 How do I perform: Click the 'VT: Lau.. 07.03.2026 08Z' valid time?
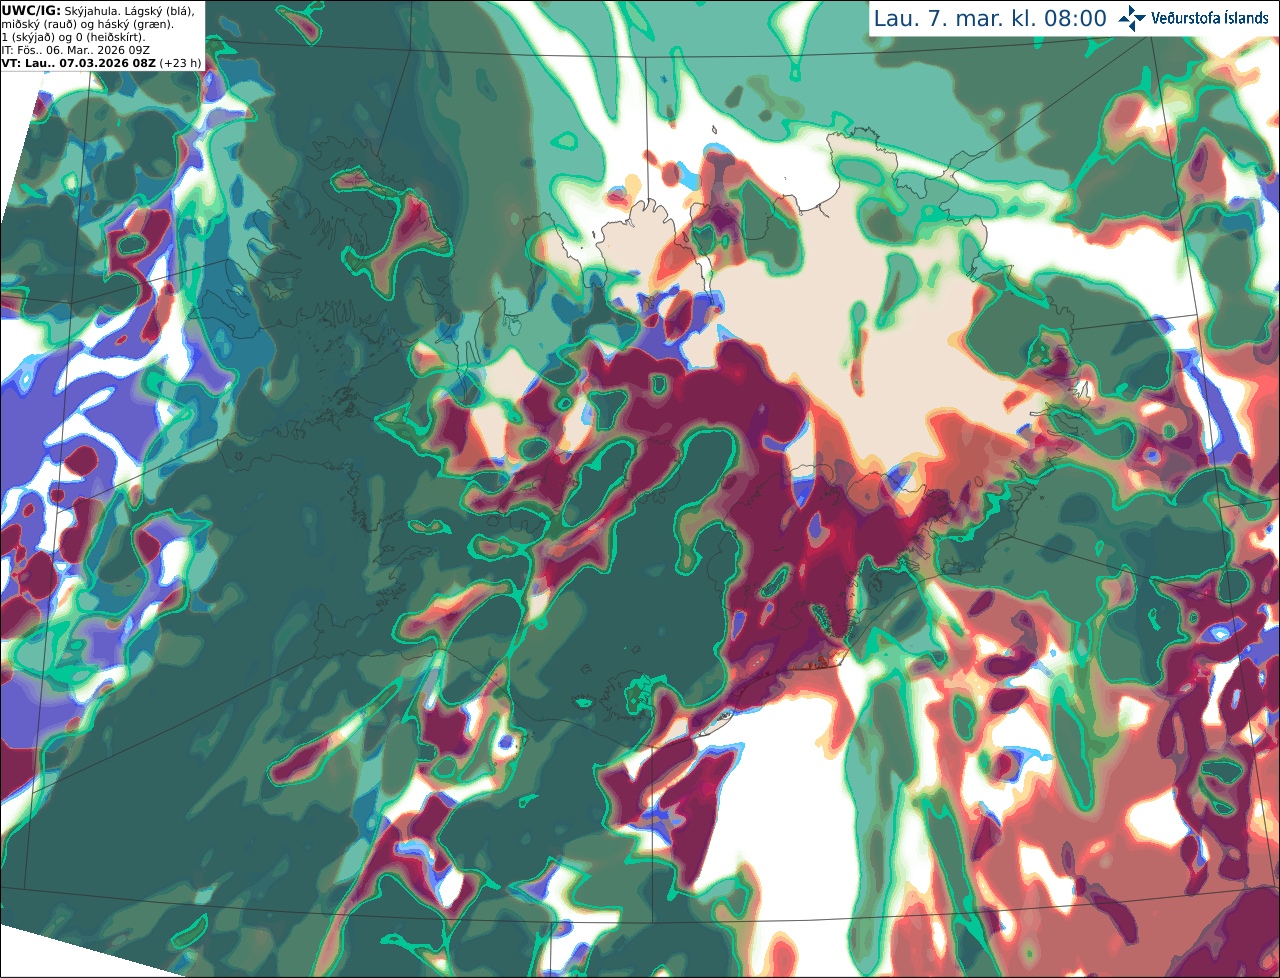(x=78, y=63)
